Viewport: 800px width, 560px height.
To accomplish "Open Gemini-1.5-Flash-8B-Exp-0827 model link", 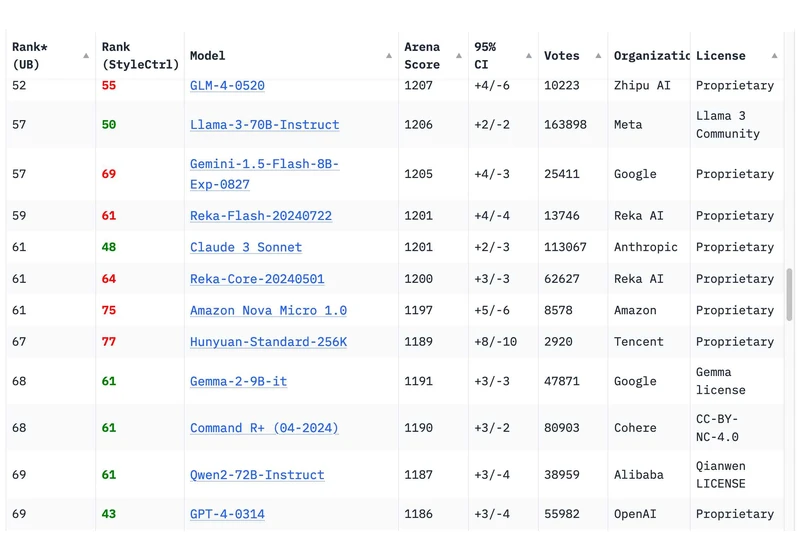I will pos(264,174).
